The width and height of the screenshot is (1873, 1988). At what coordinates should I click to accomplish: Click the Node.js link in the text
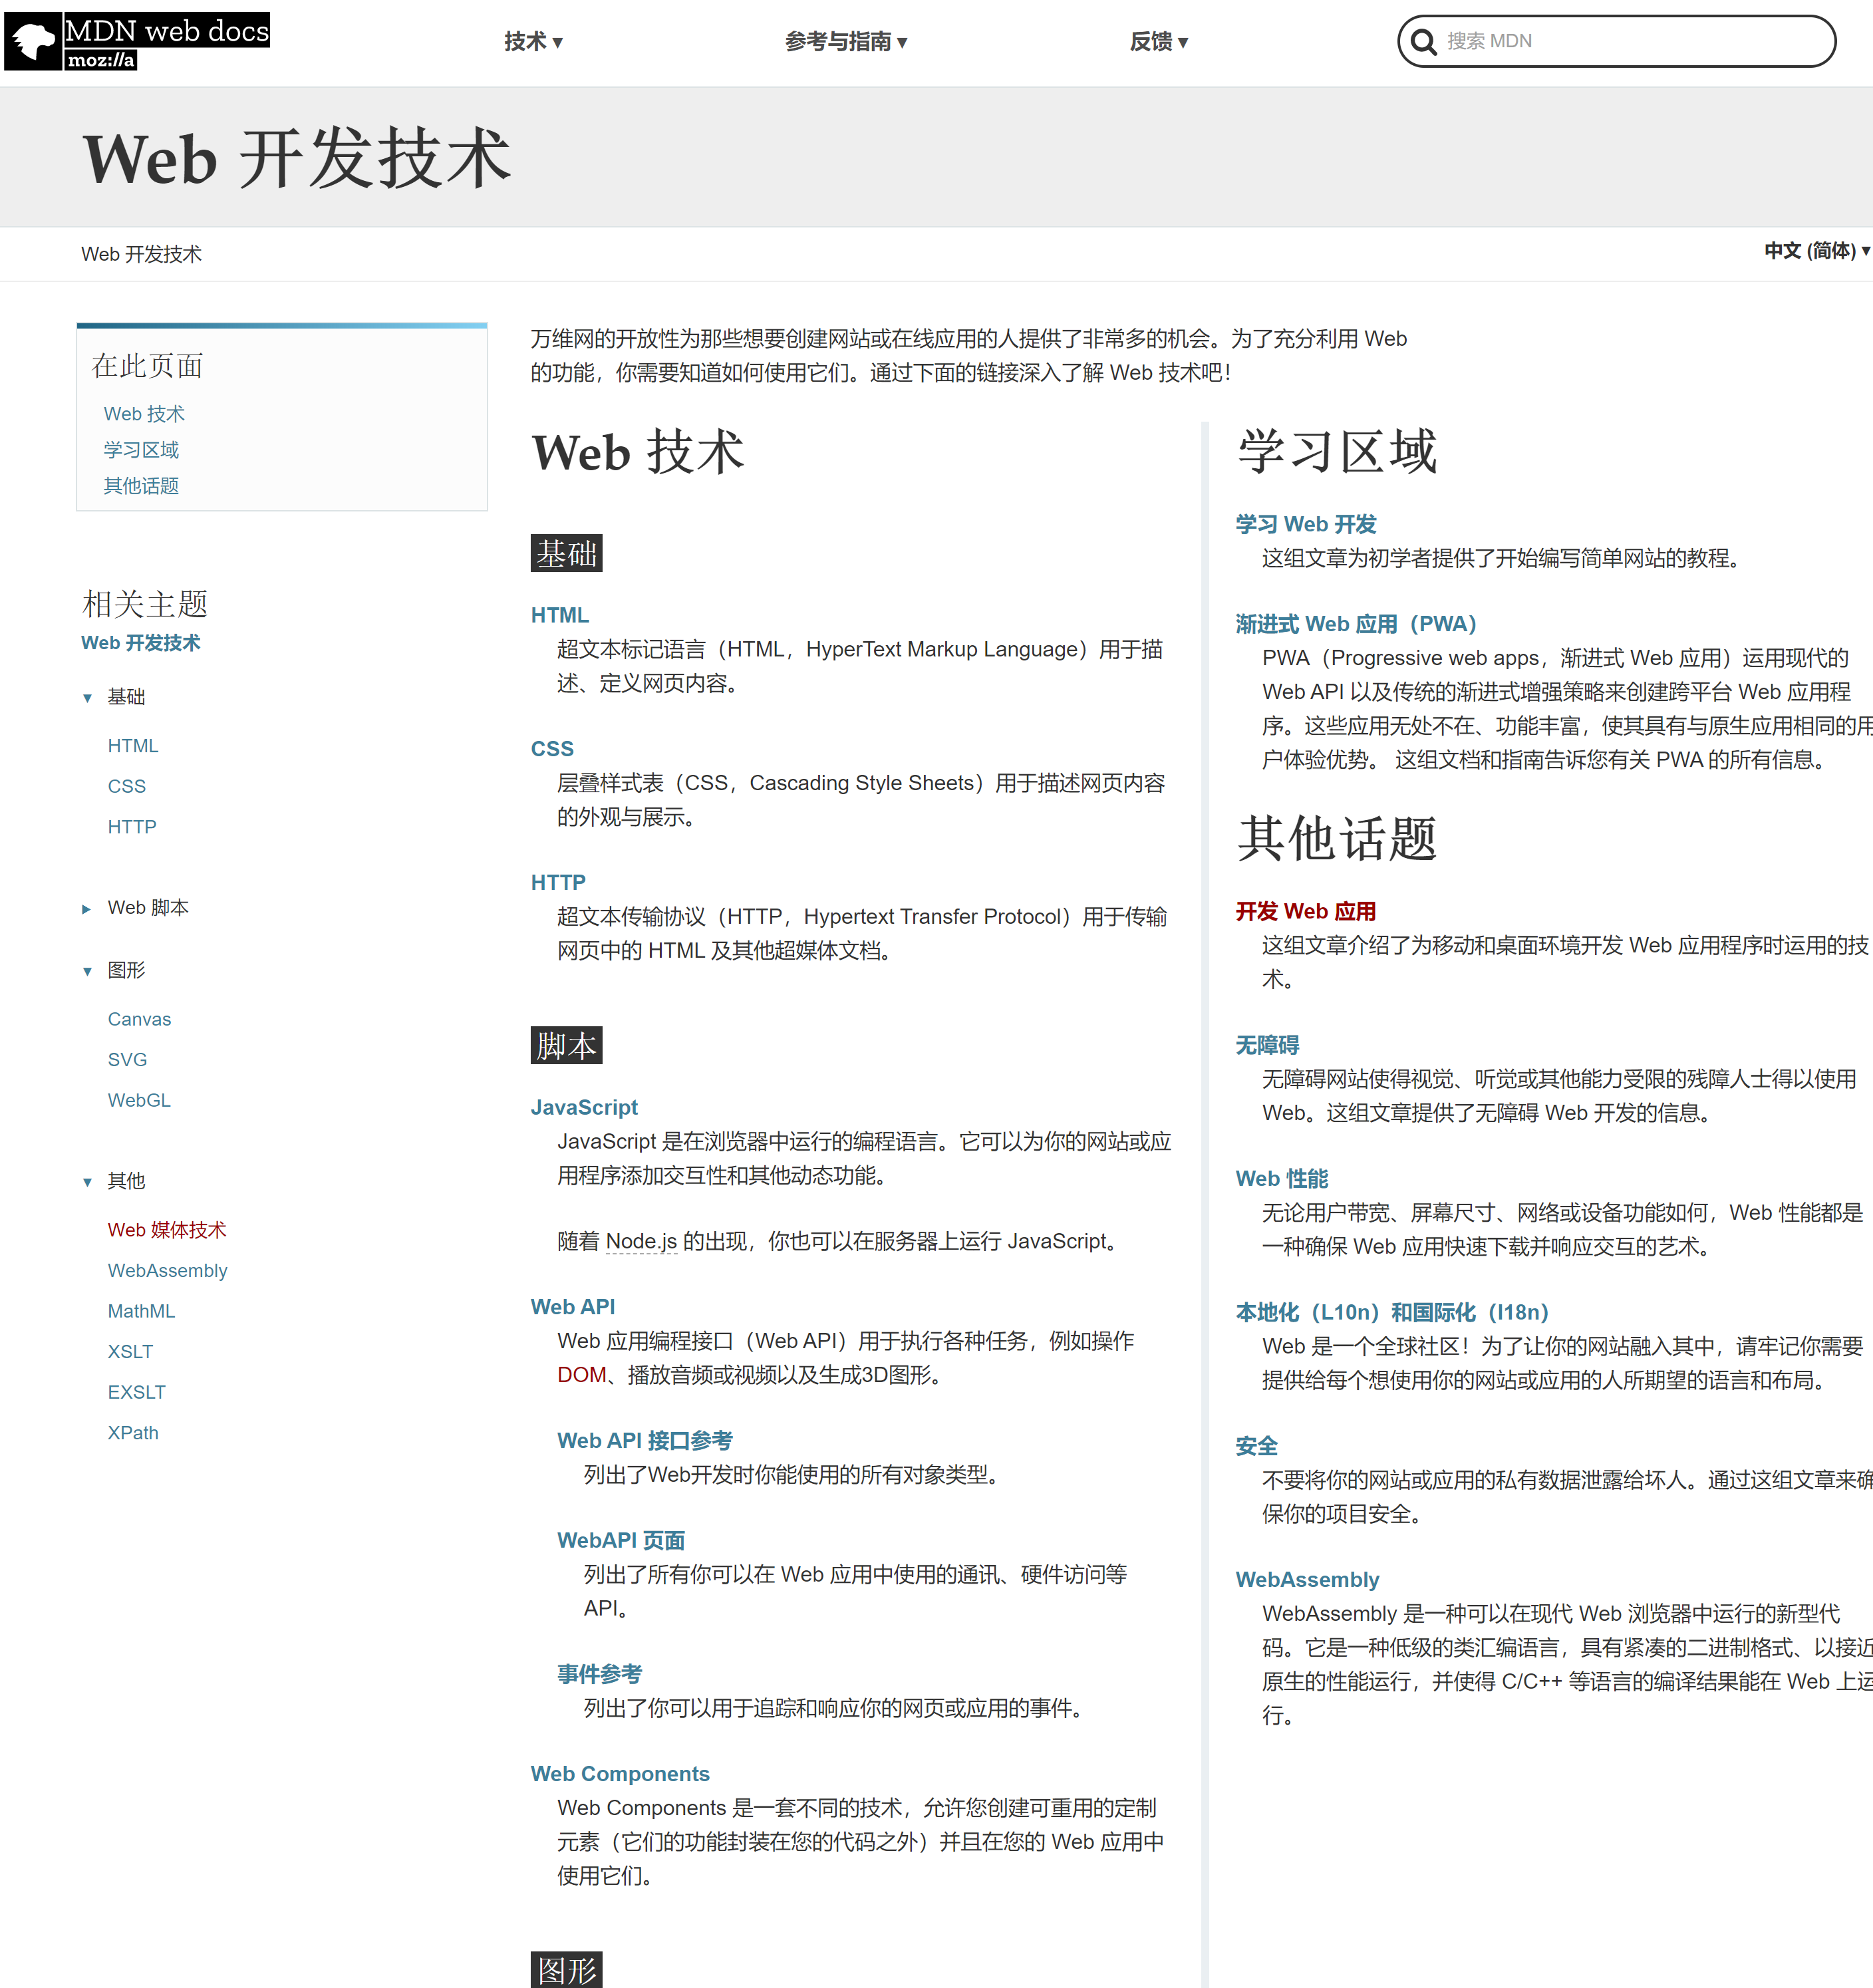tap(641, 1241)
